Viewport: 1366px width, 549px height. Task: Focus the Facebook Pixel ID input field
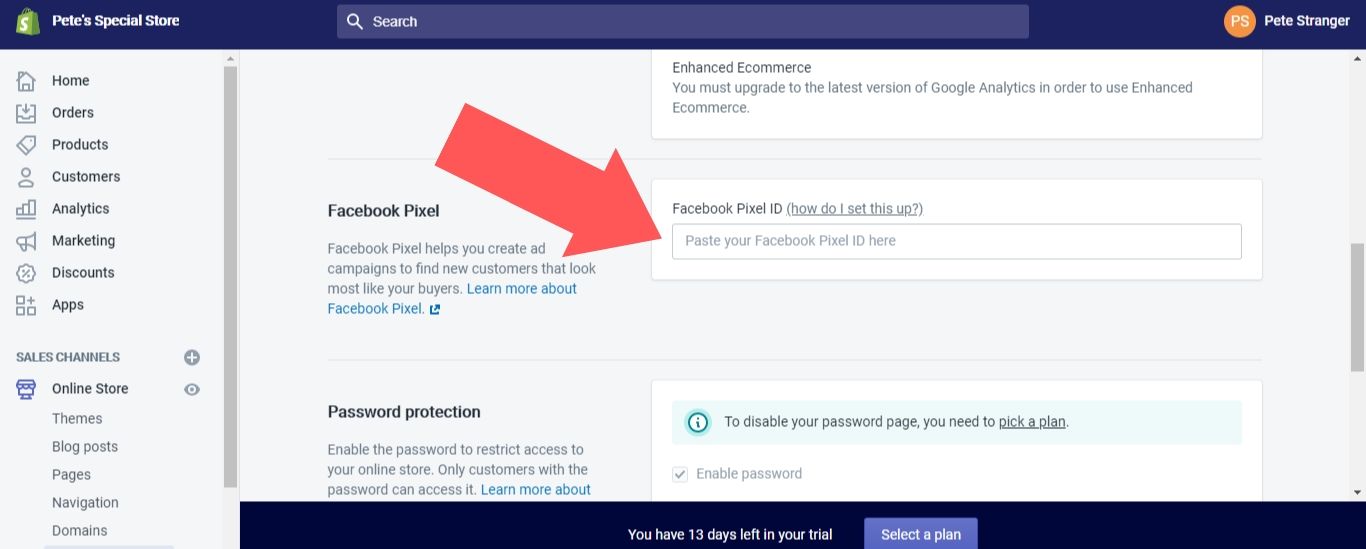pyautogui.click(x=957, y=241)
